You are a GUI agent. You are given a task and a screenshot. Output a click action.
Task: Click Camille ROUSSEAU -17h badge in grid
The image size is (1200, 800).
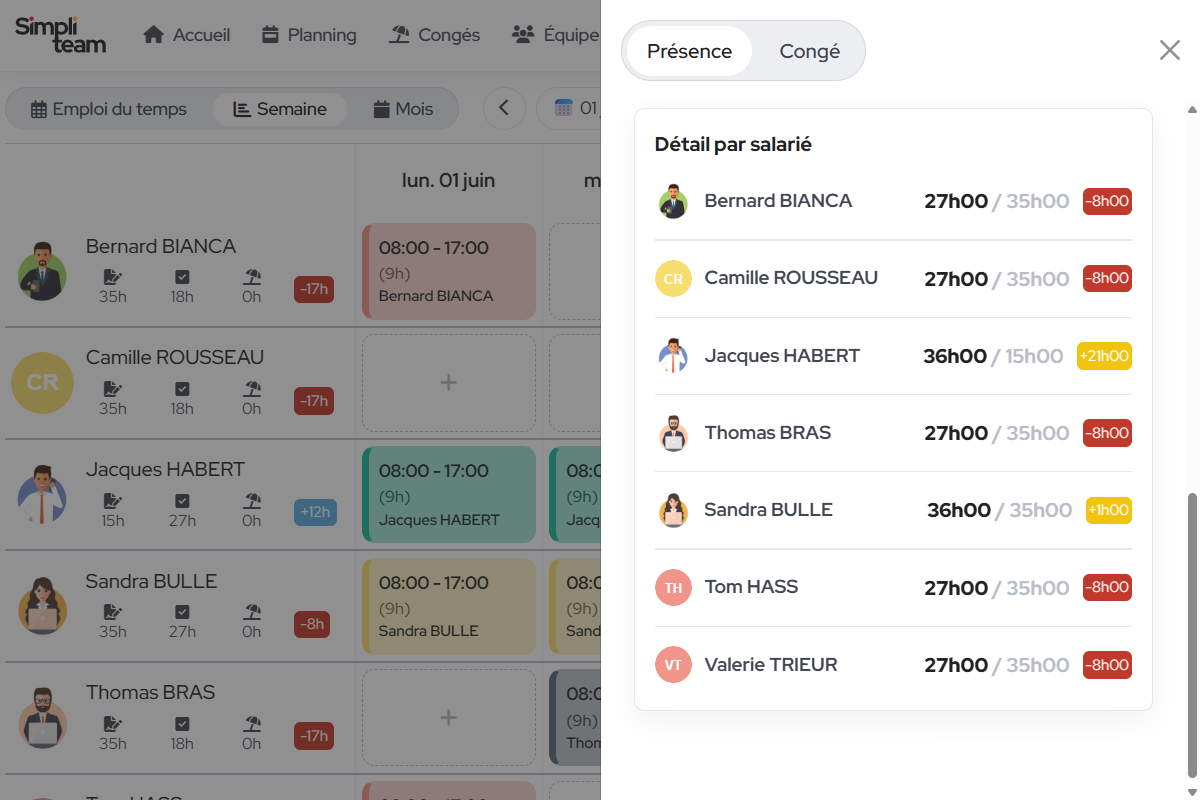314,401
